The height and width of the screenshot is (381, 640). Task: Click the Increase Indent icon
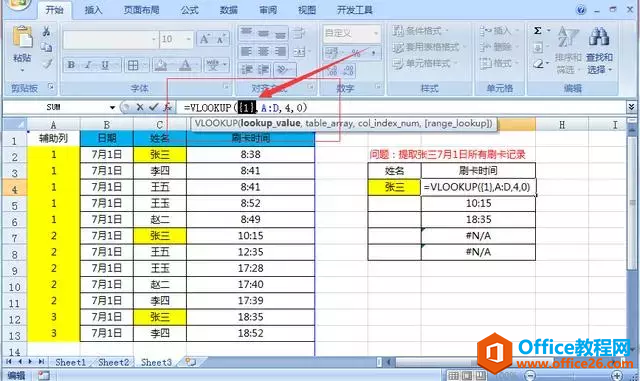264,69
